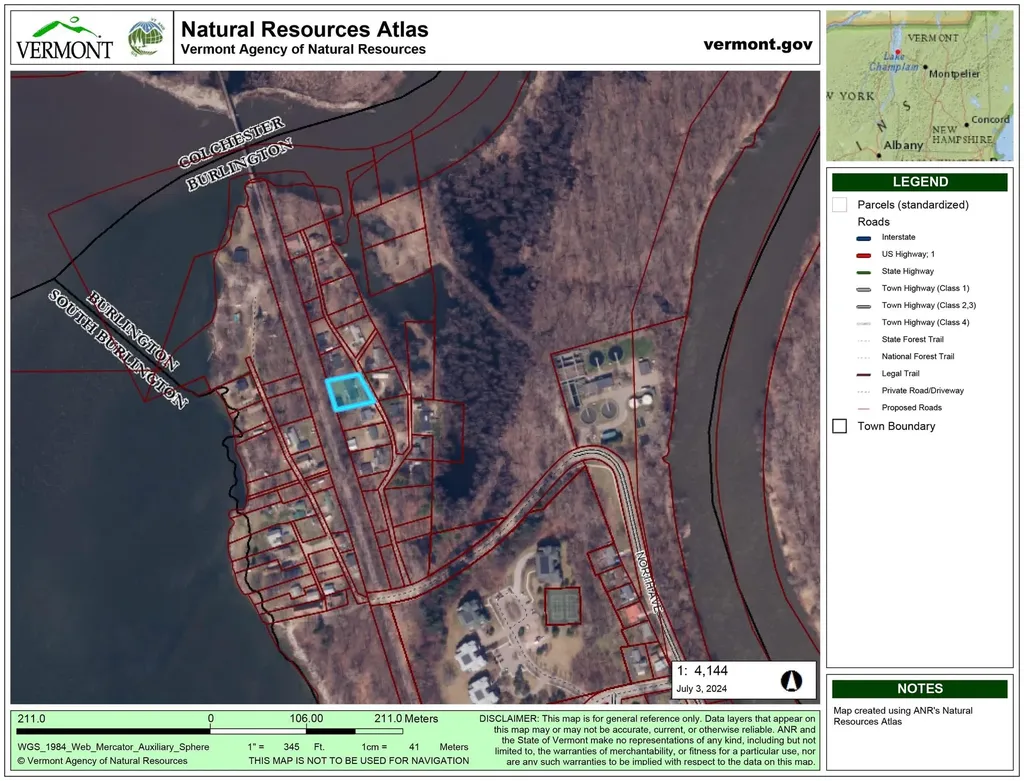Click the NOTES panel header

919,689
